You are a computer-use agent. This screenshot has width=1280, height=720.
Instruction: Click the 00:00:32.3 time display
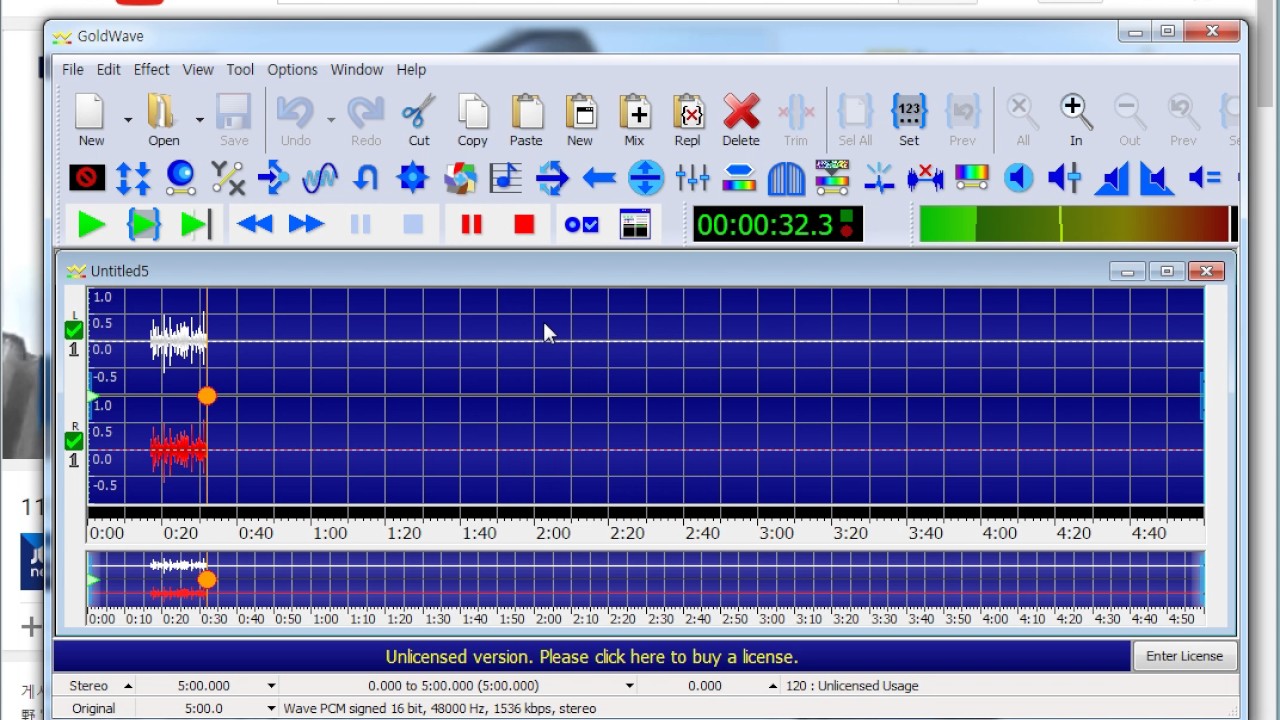pyautogui.click(x=778, y=224)
